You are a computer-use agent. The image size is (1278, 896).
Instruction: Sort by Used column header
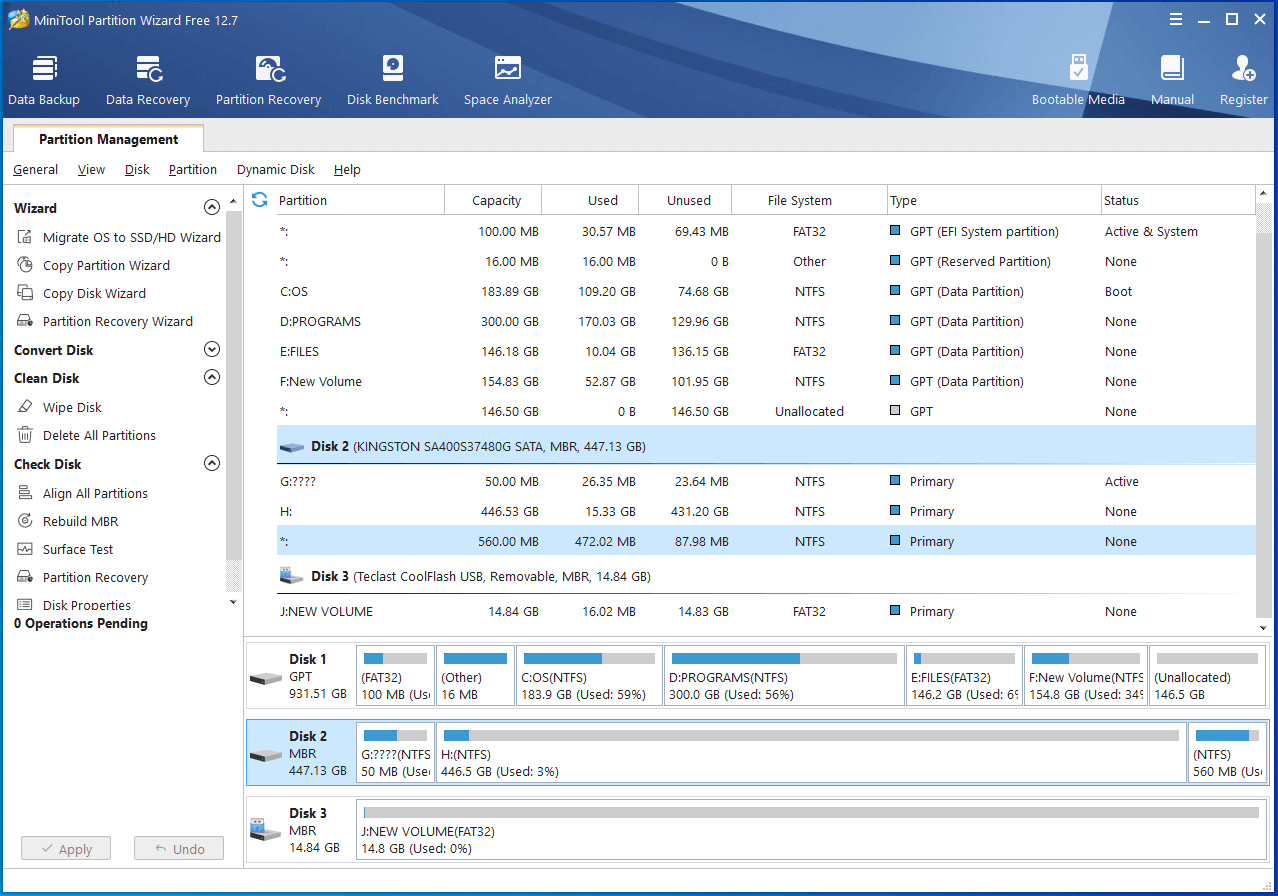point(590,200)
